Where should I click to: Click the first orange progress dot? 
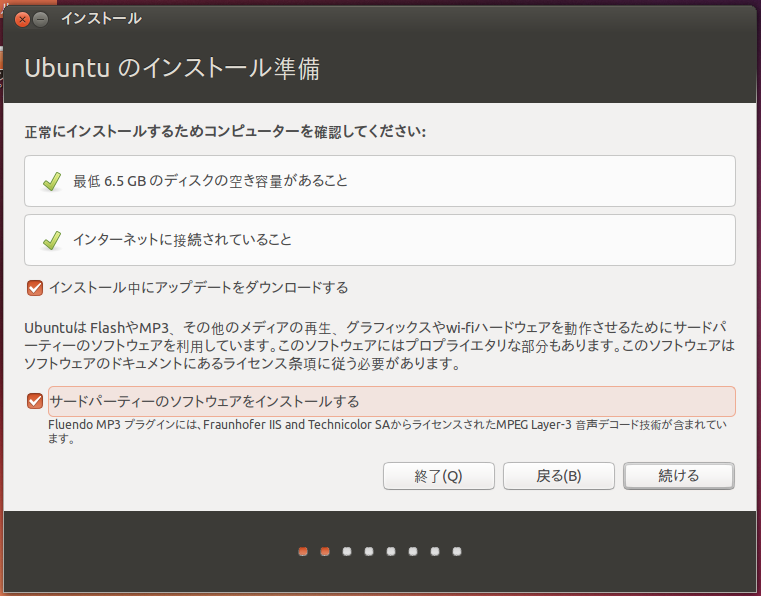coord(303,551)
